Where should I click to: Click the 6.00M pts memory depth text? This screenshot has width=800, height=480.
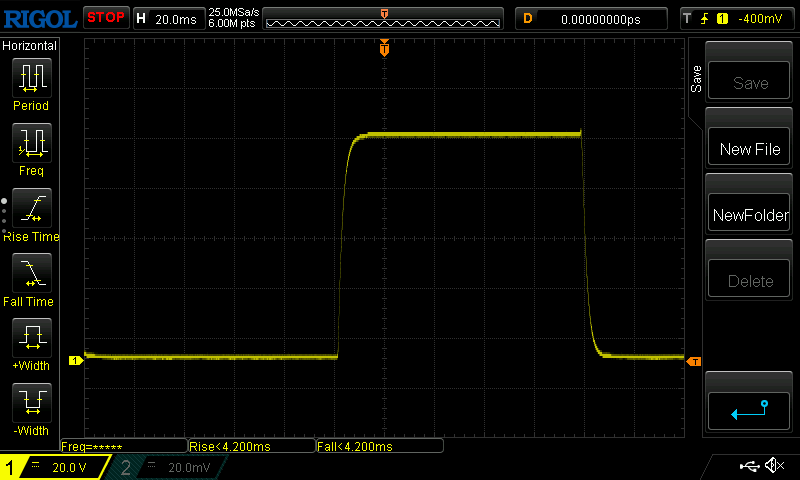pyautogui.click(x=232, y=23)
